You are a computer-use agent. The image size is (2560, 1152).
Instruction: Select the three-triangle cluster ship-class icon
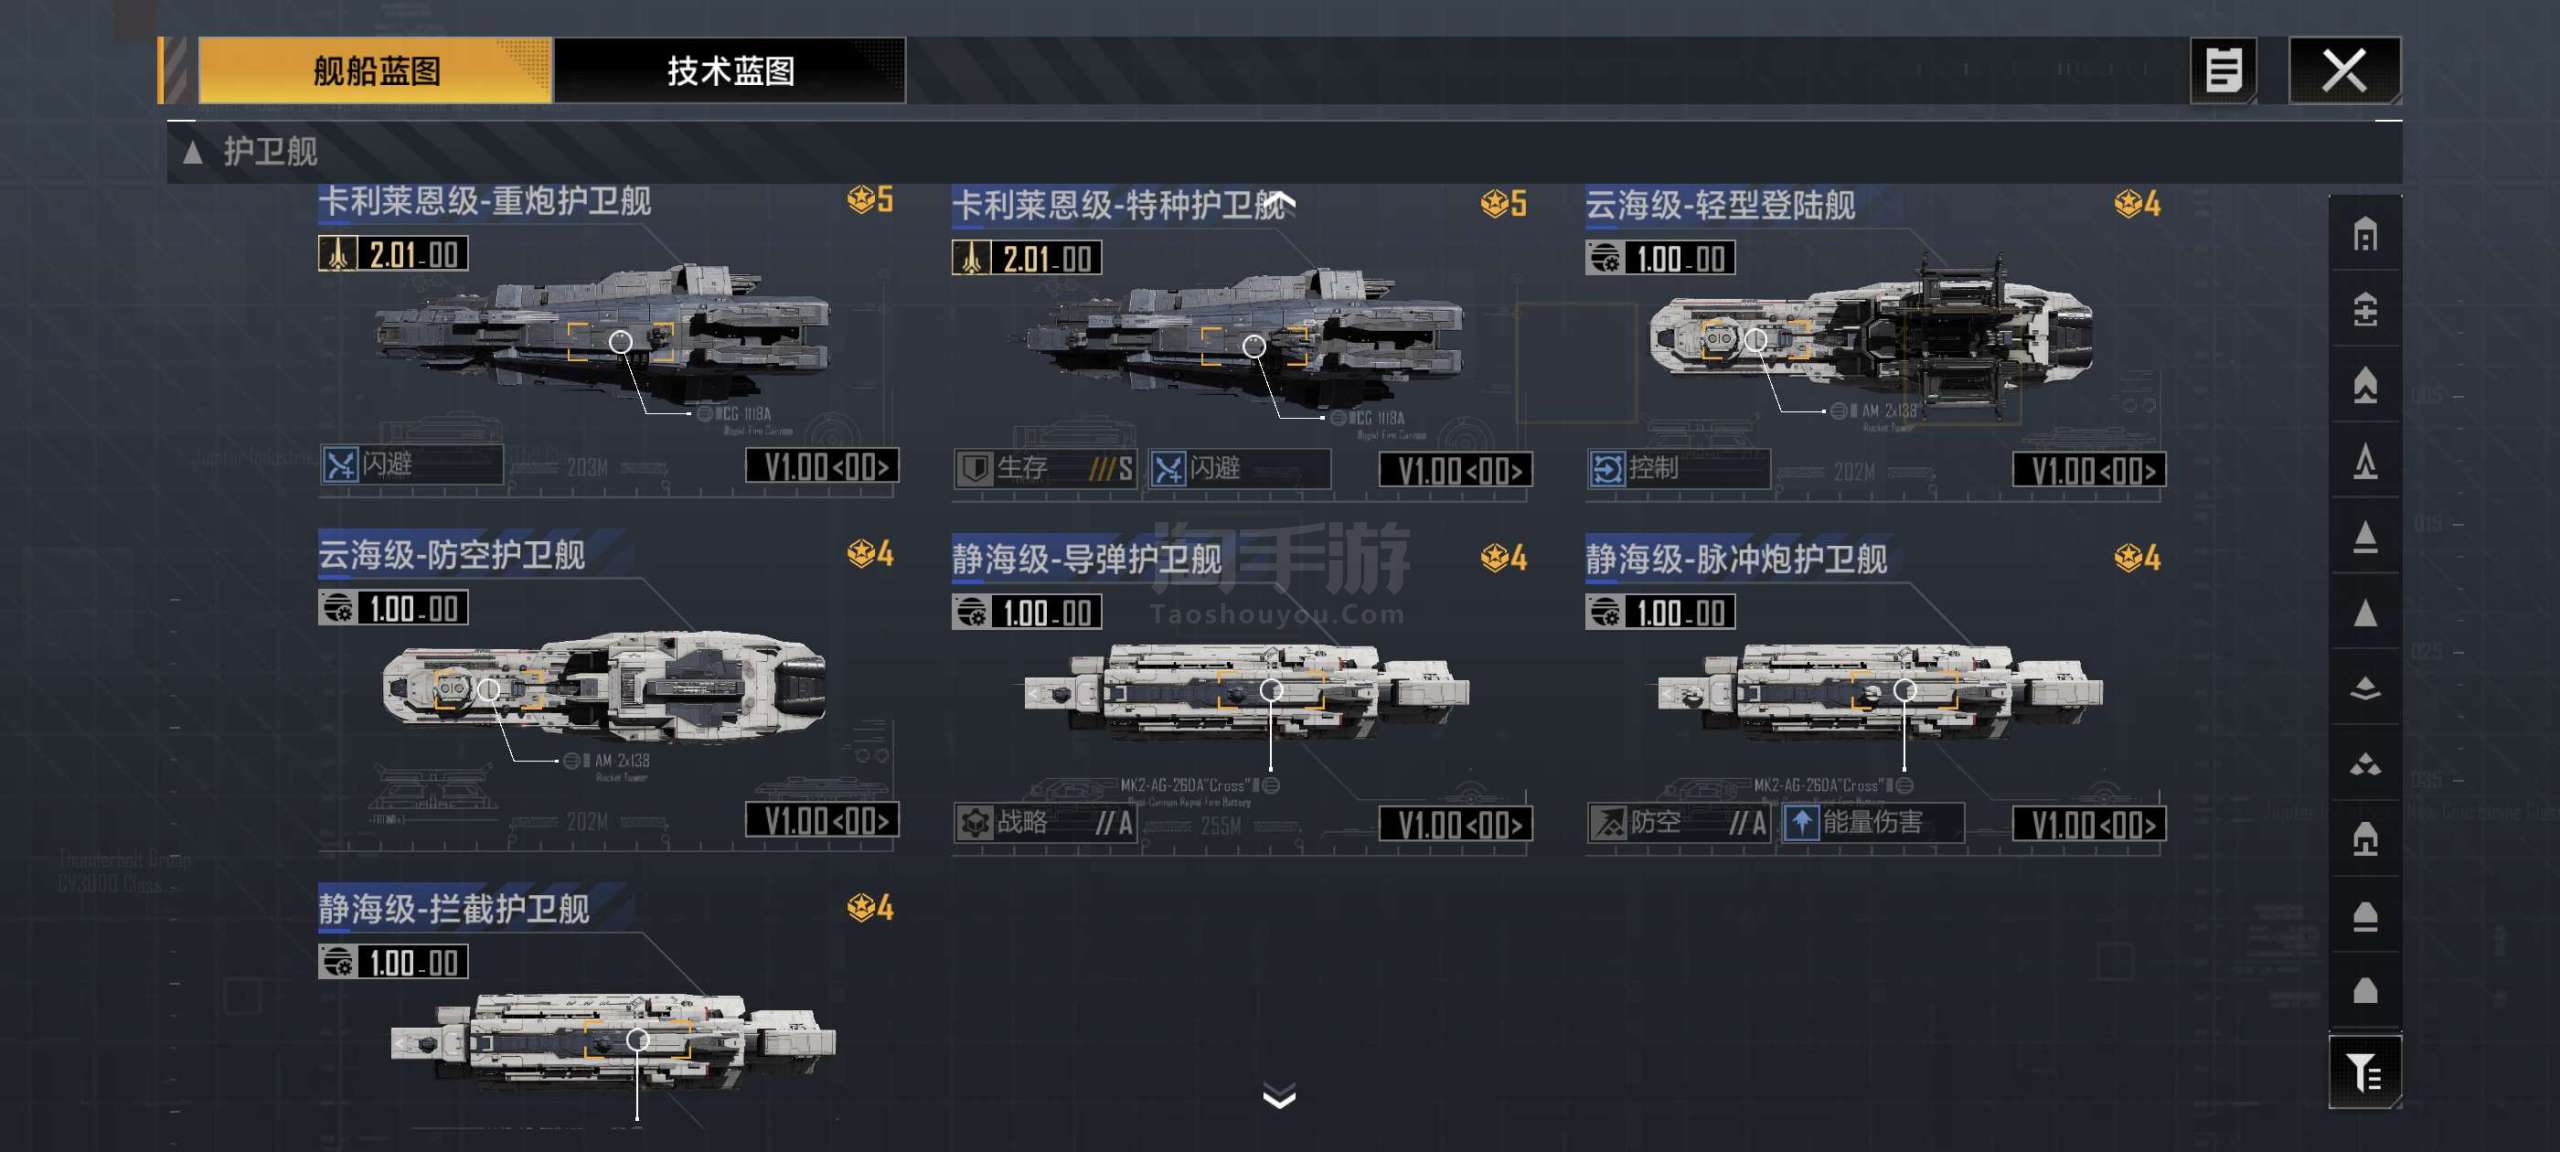pos(2365,765)
